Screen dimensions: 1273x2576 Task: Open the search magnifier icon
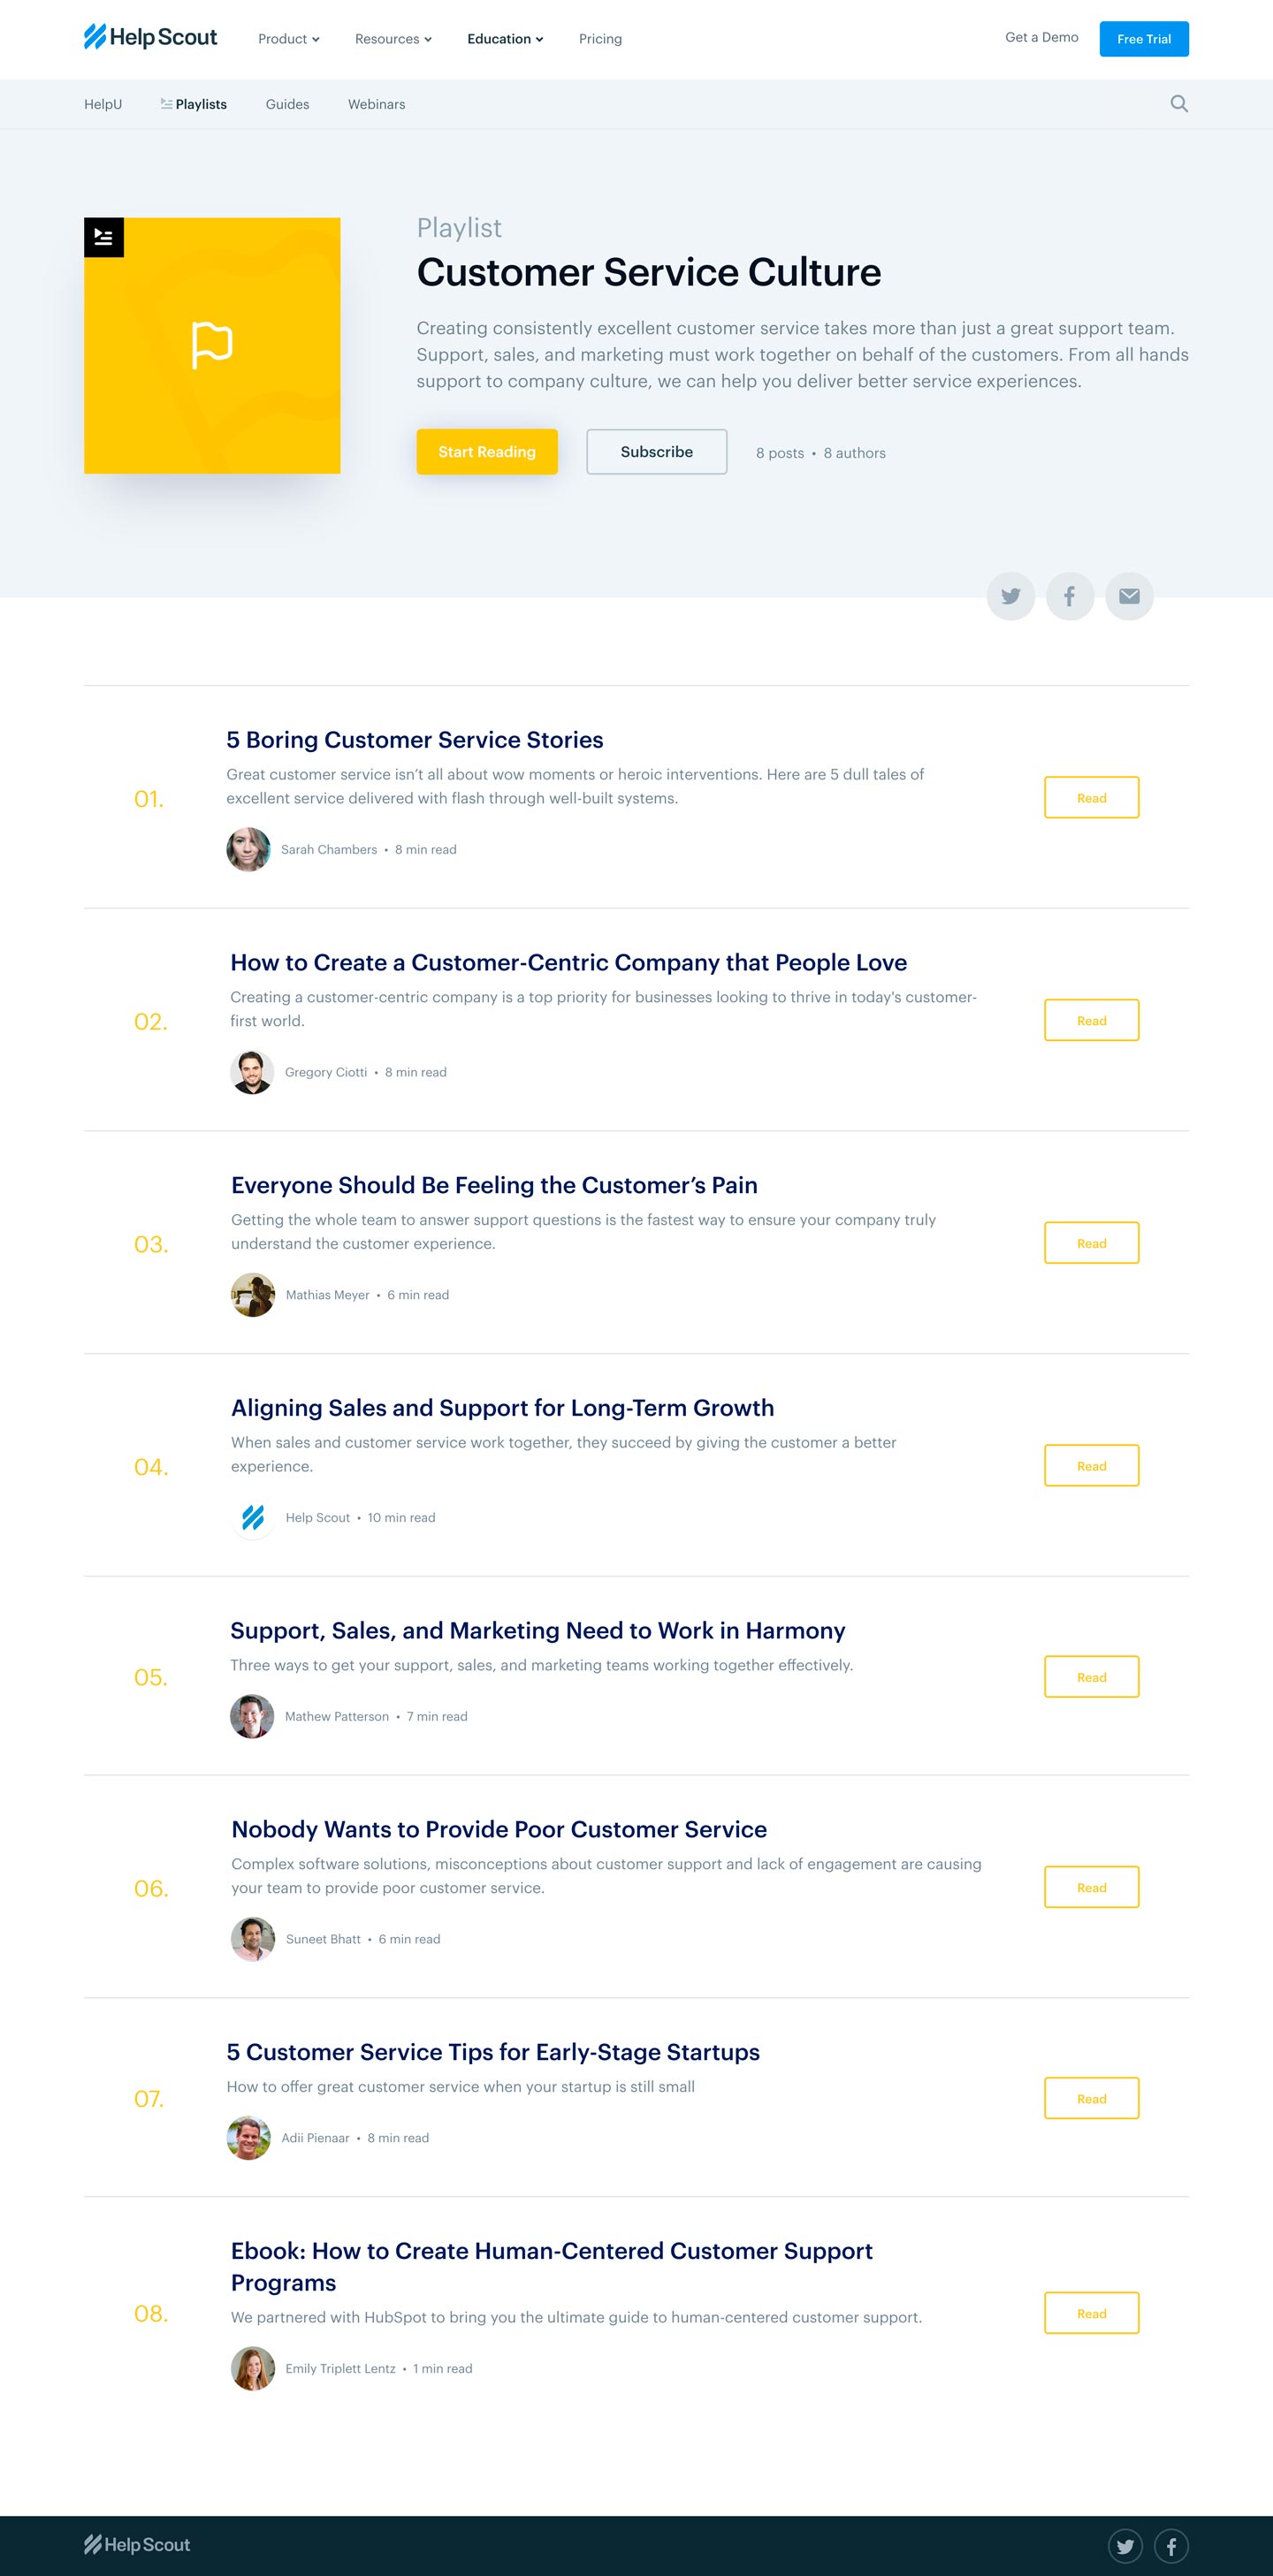(1179, 104)
